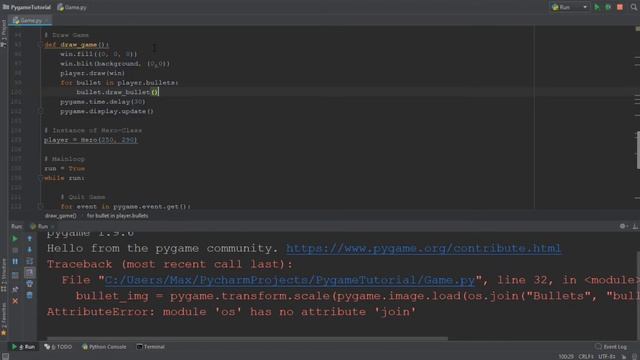640x360 pixels.
Task: Open the Python Console tool window
Action: [104, 347]
